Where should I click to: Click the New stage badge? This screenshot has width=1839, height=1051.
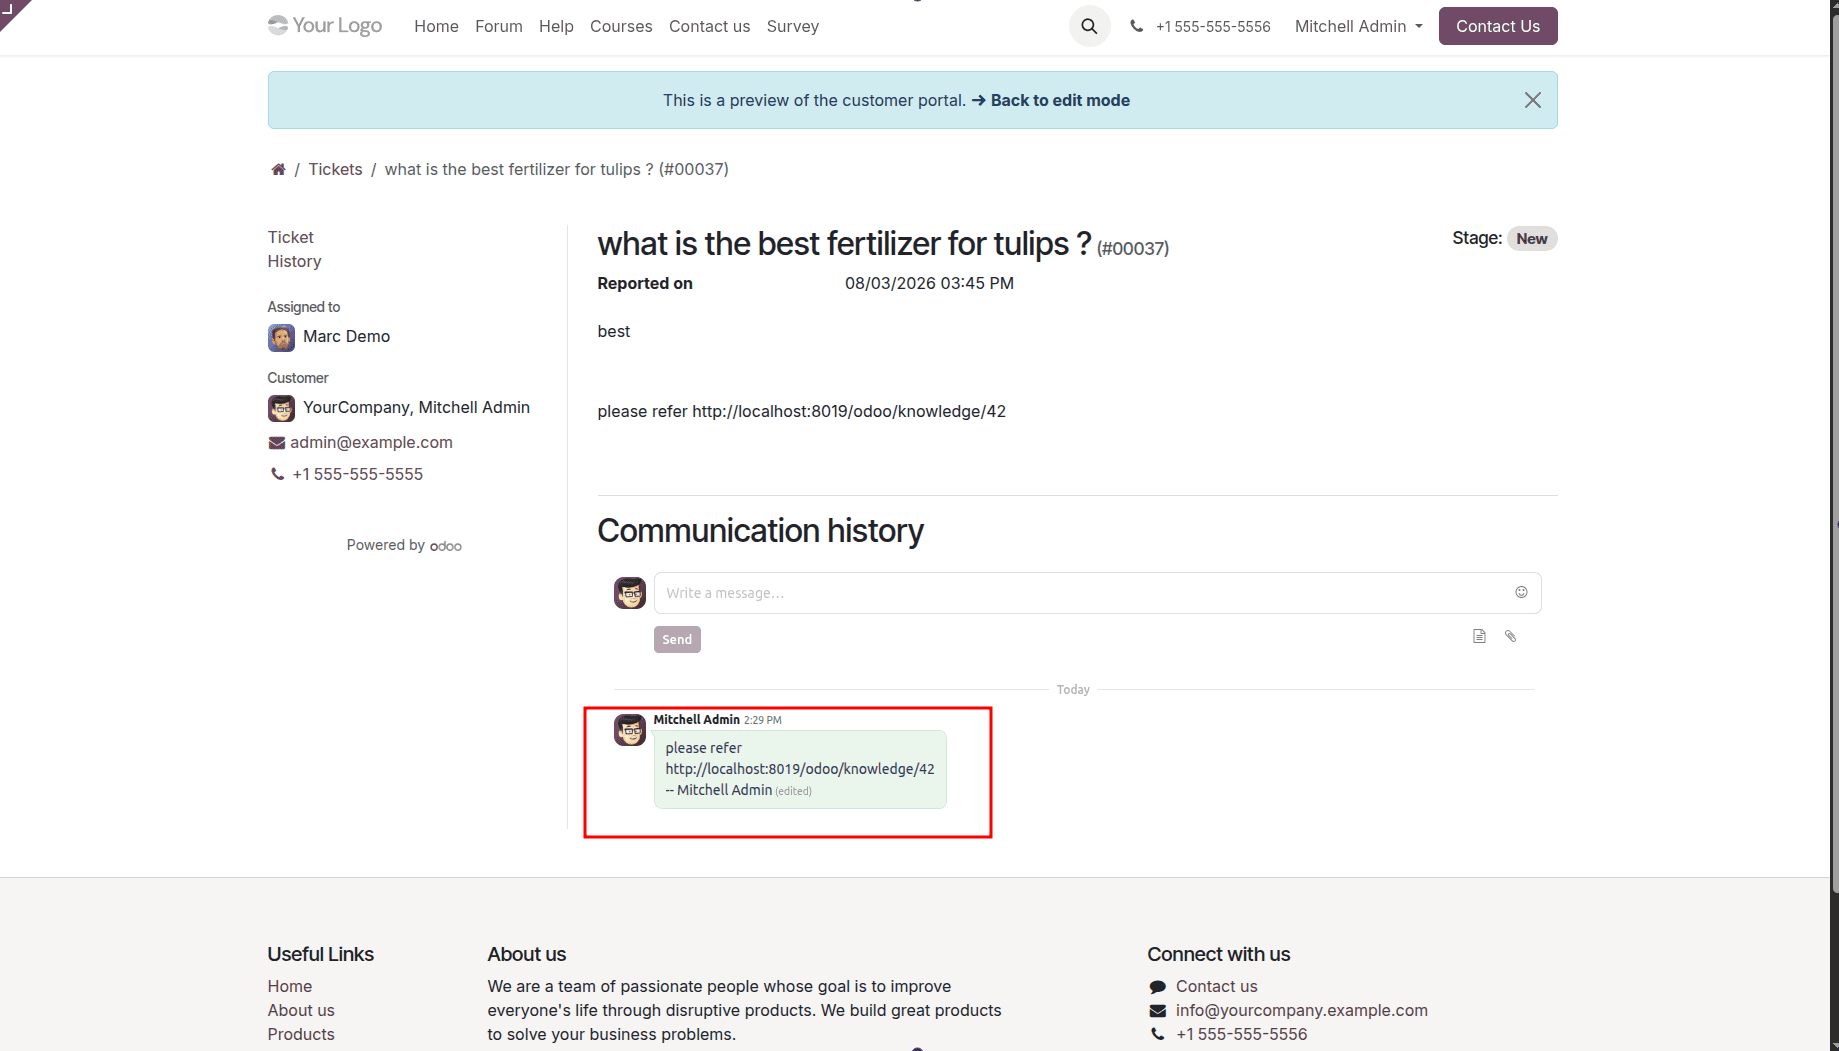pyautogui.click(x=1531, y=238)
